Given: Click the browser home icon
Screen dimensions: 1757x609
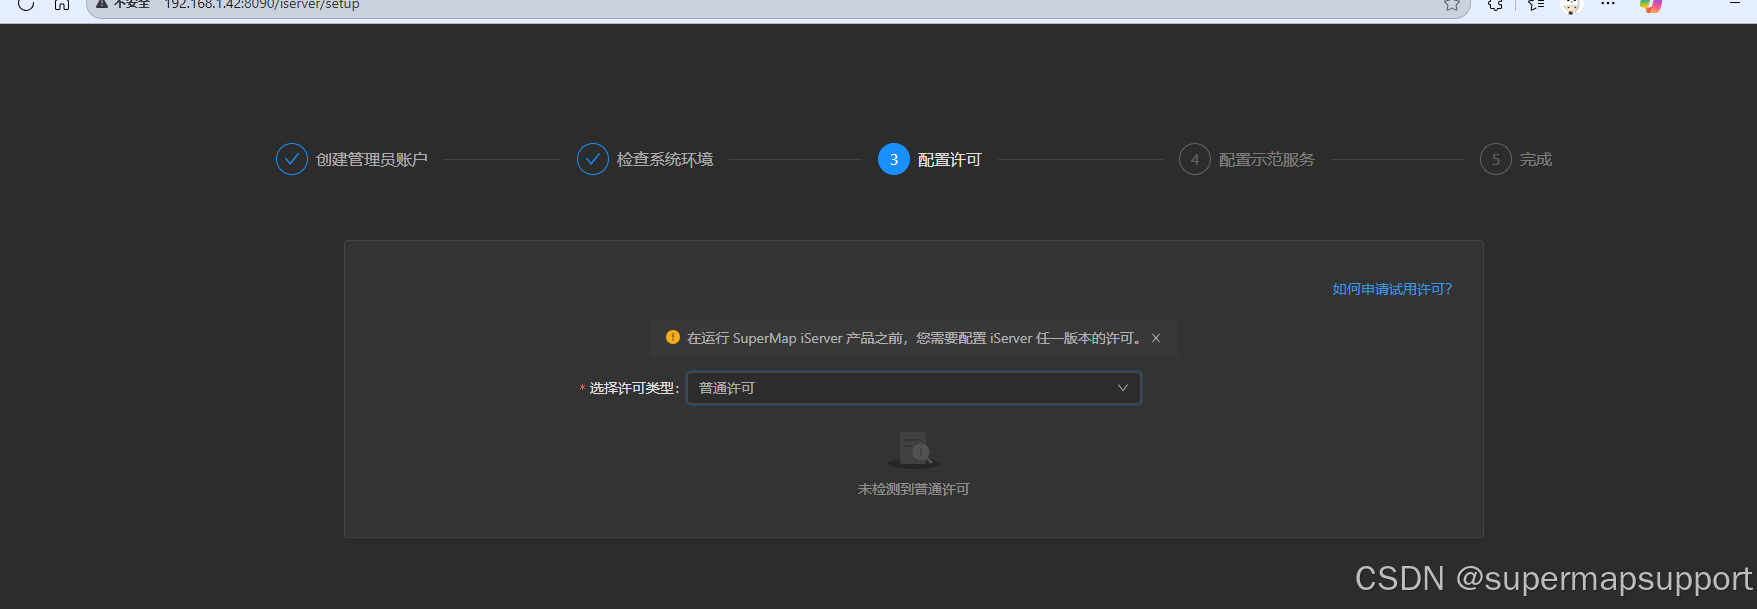Looking at the screenshot, I should [x=62, y=4].
